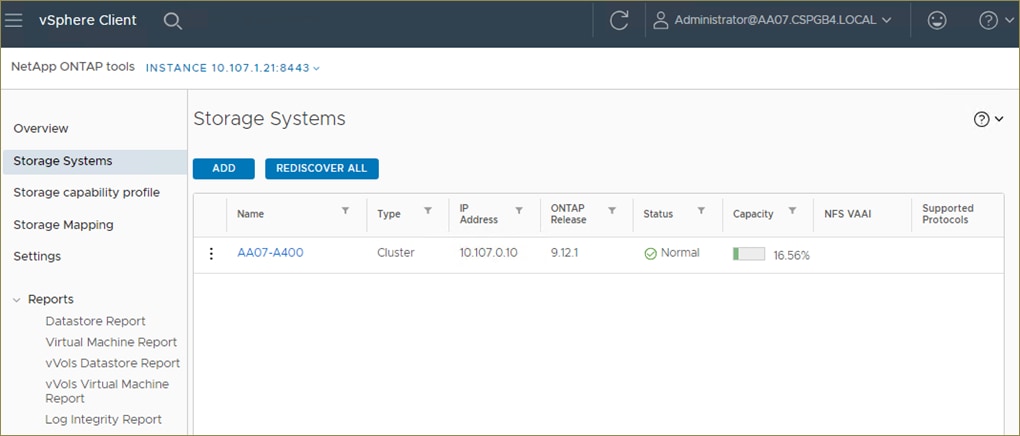Filter the ONTAP Release column

pos(612,210)
